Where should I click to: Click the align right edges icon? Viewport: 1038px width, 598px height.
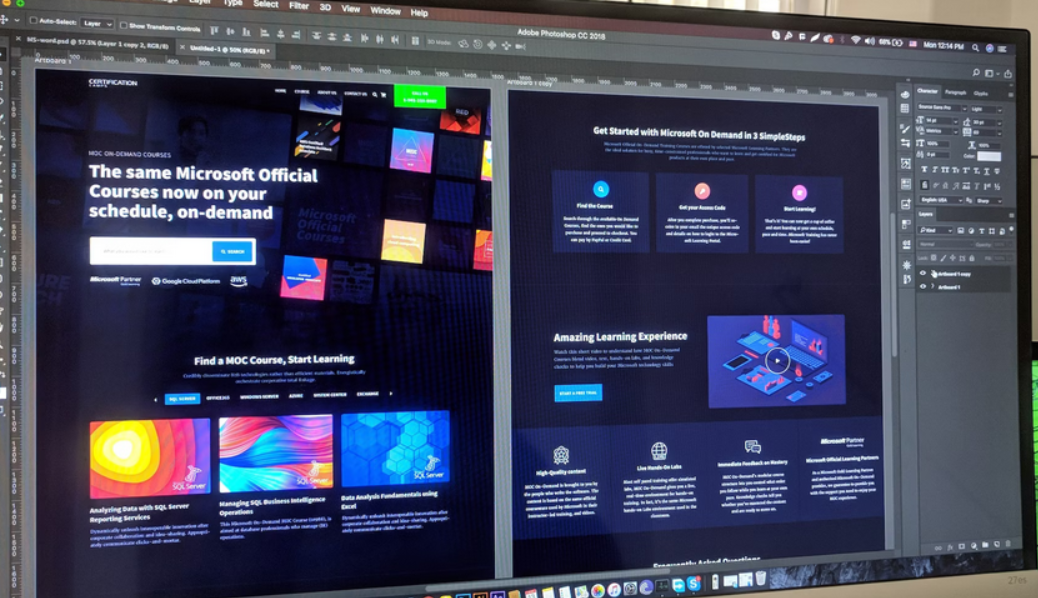296,34
